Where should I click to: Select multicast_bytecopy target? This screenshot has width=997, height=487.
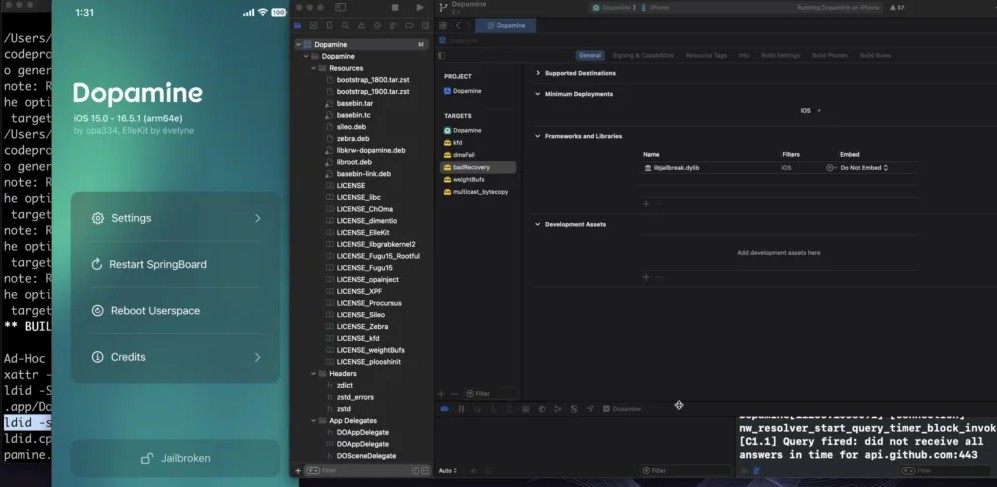pyautogui.click(x=478, y=191)
